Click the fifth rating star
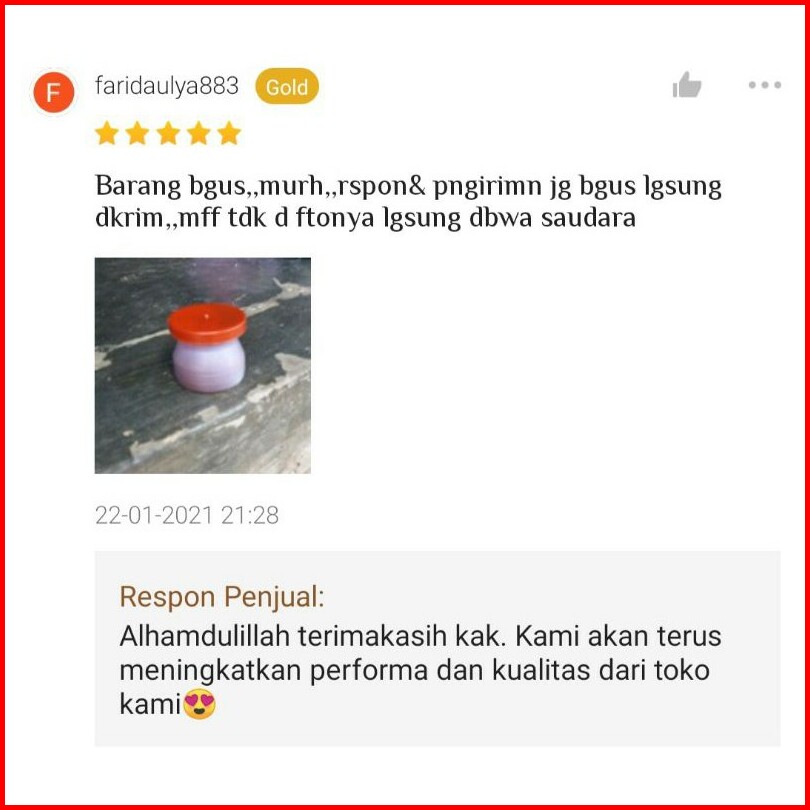This screenshot has height=810, width=810. point(229,133)
